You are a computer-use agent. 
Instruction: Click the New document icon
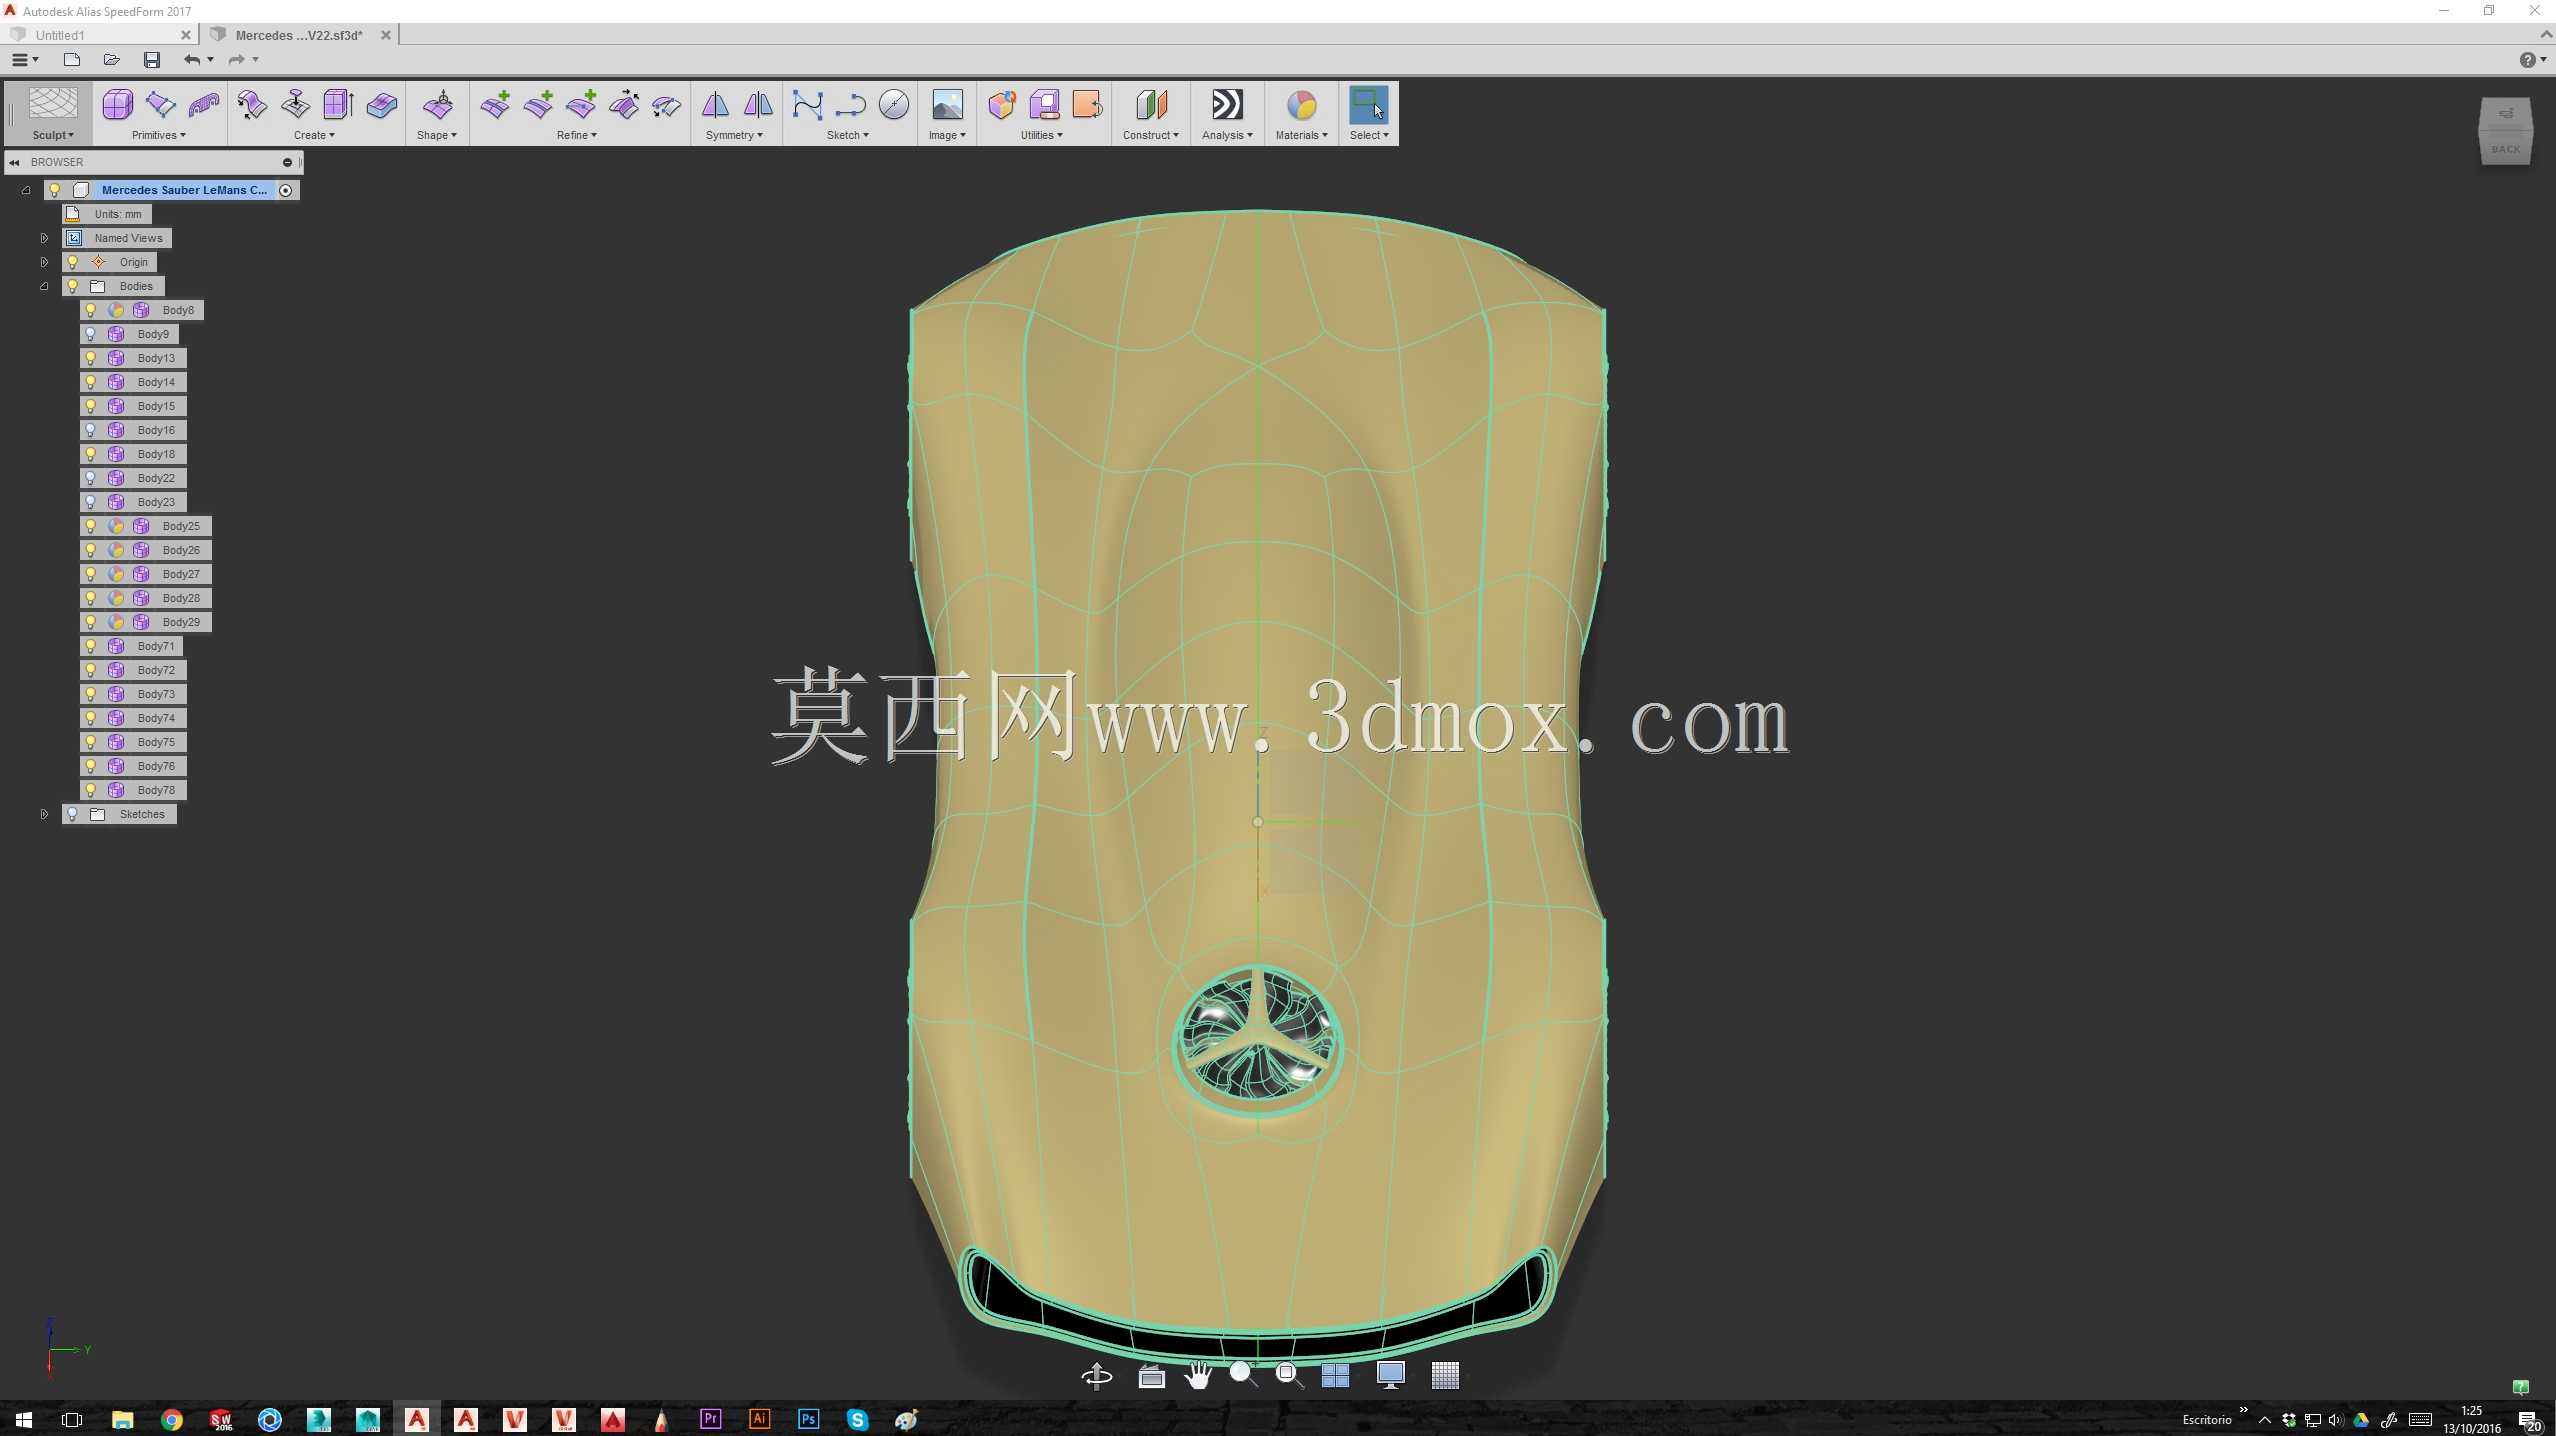[x=71, y=60]
